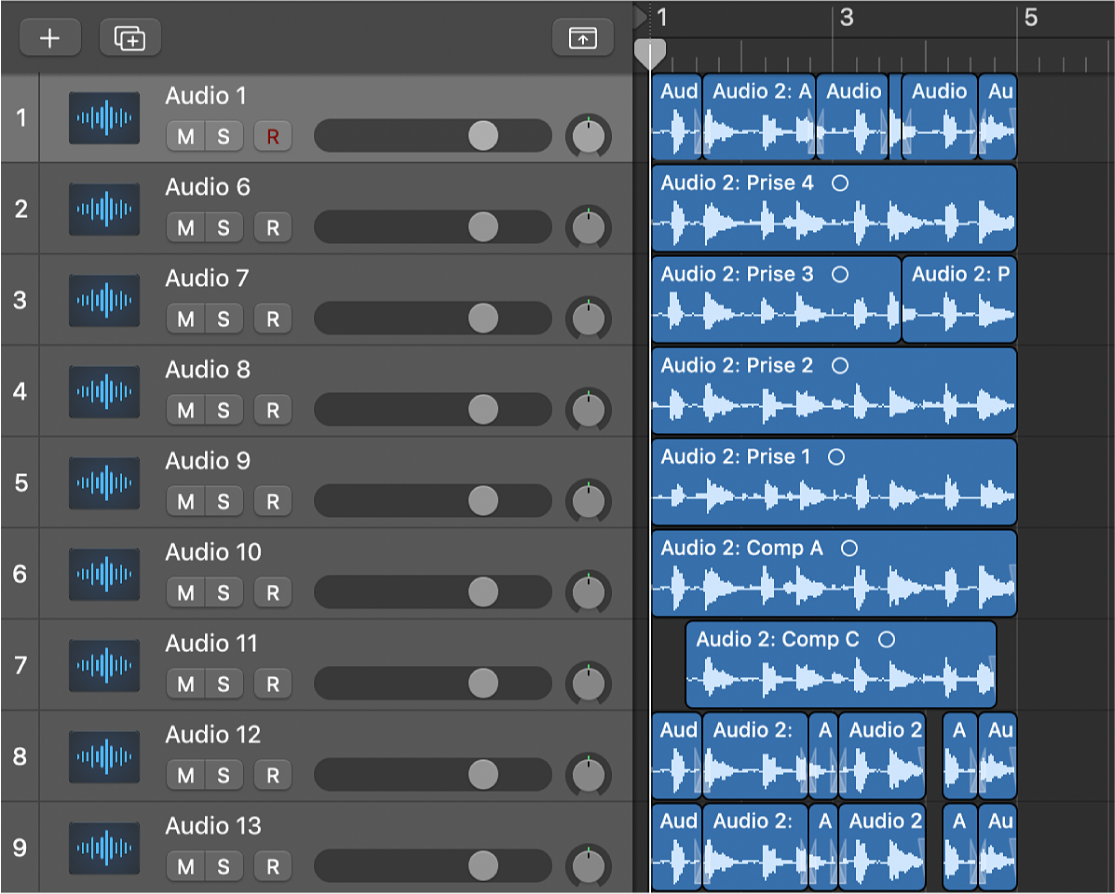Click the playhead marker in the ruler
This screenshot has height=894, width=1115.
coord(650,52)
